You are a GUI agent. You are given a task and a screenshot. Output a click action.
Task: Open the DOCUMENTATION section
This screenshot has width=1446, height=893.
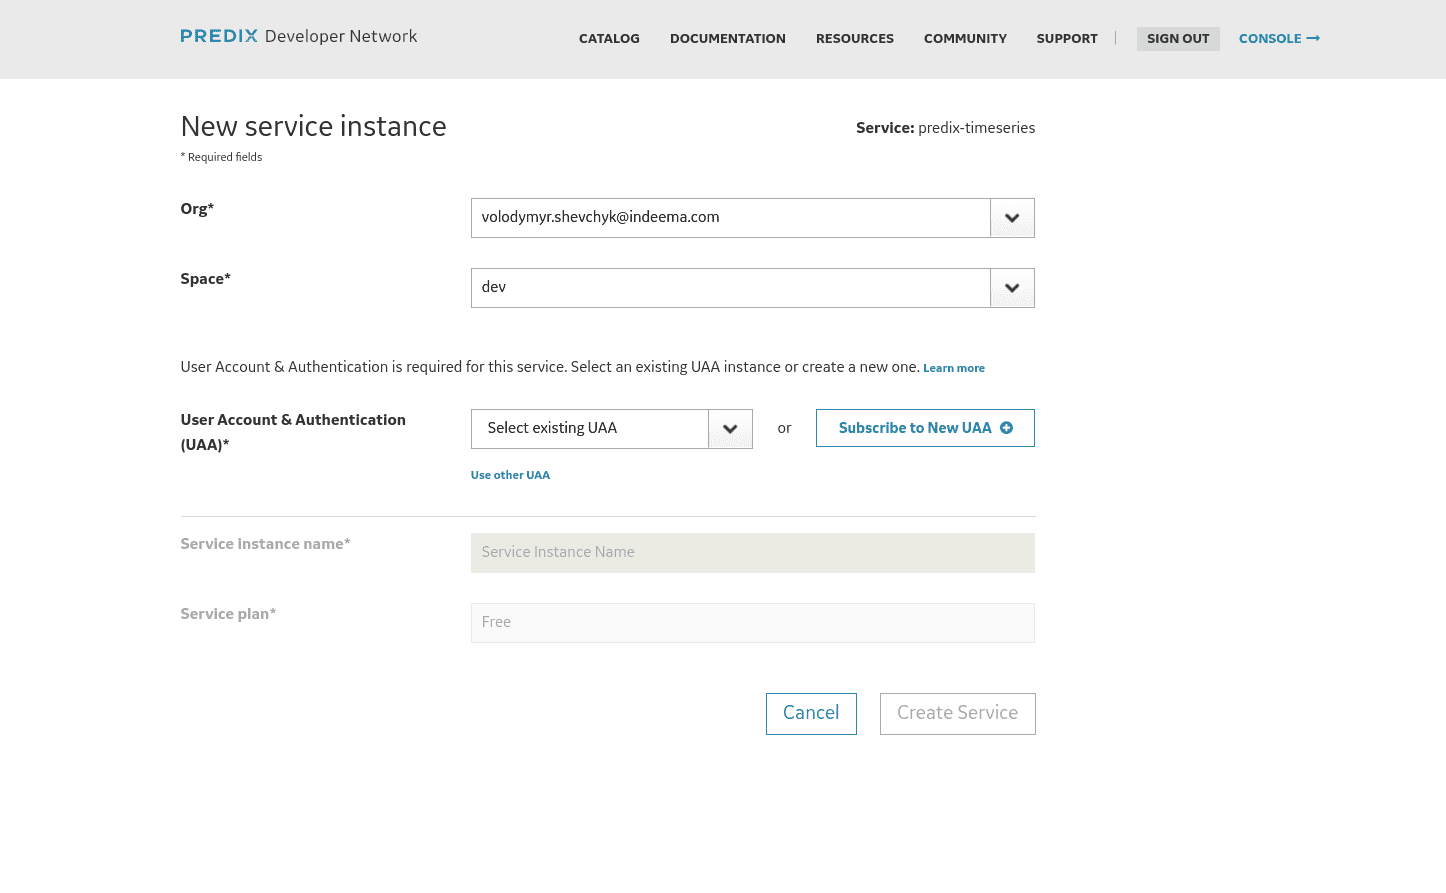[x=727, y=39]
